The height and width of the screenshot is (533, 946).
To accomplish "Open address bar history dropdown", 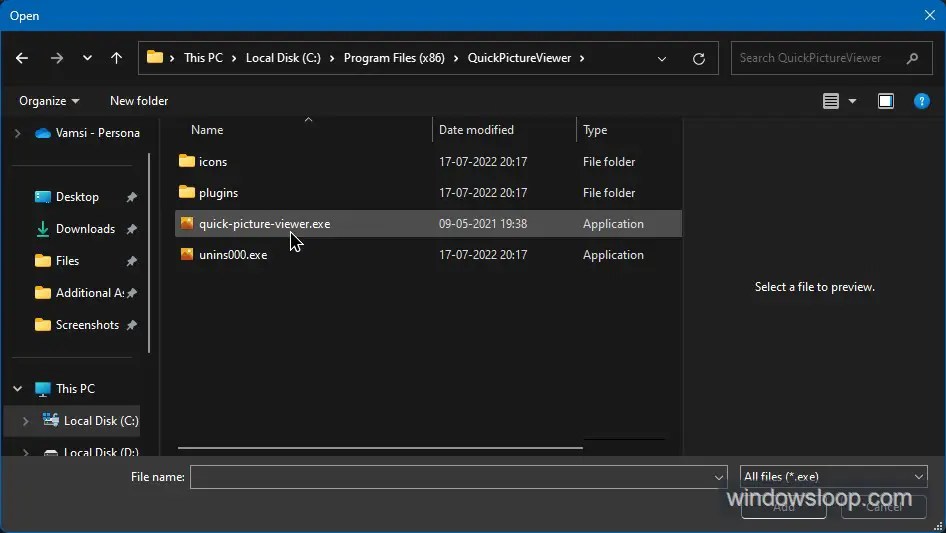I will tap(662, 59).
